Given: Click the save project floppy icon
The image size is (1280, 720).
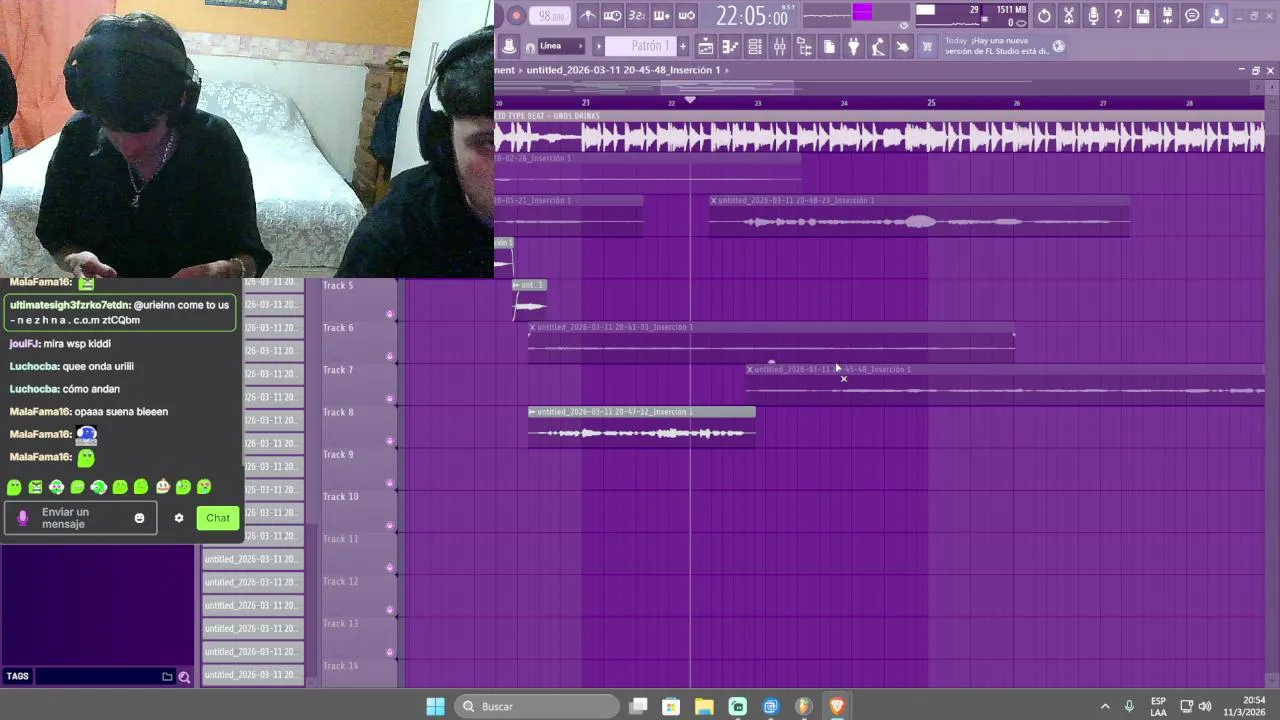Looking at the screenshot, I should tap(1142, 16).
